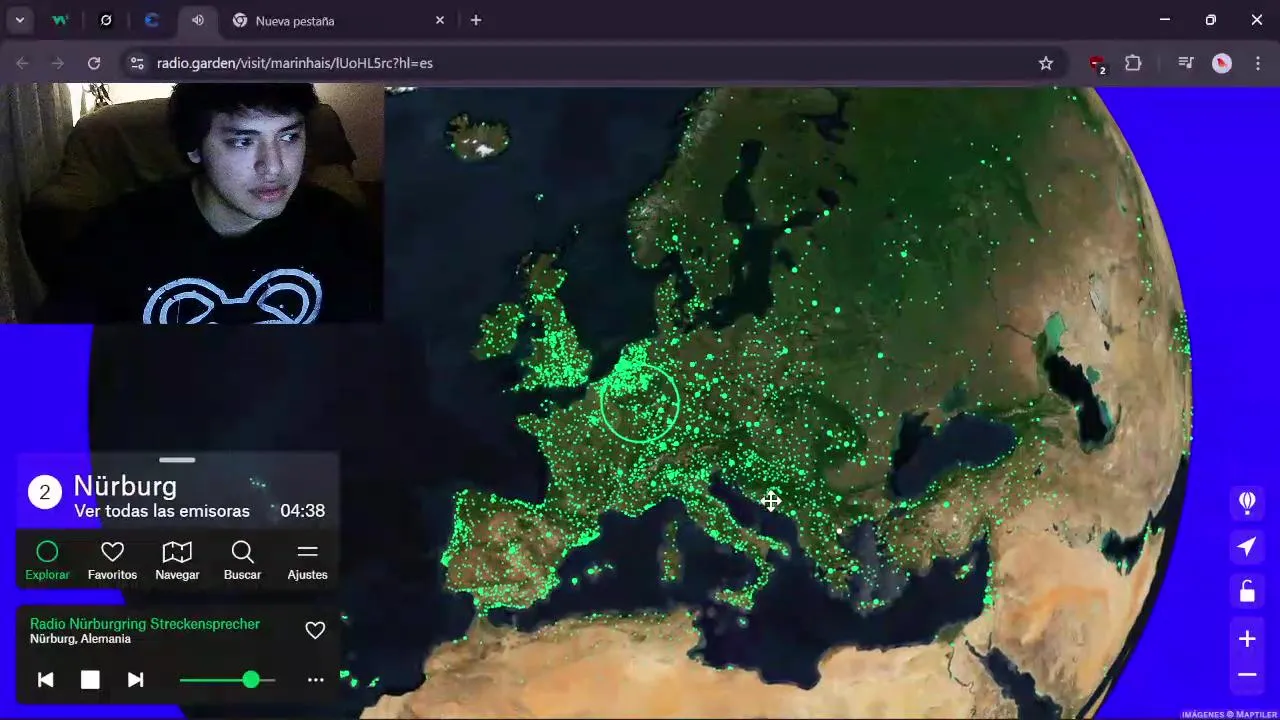Switch to the third pinned tab
Viewport: 1280px width, 720px height.
(152, 20)
